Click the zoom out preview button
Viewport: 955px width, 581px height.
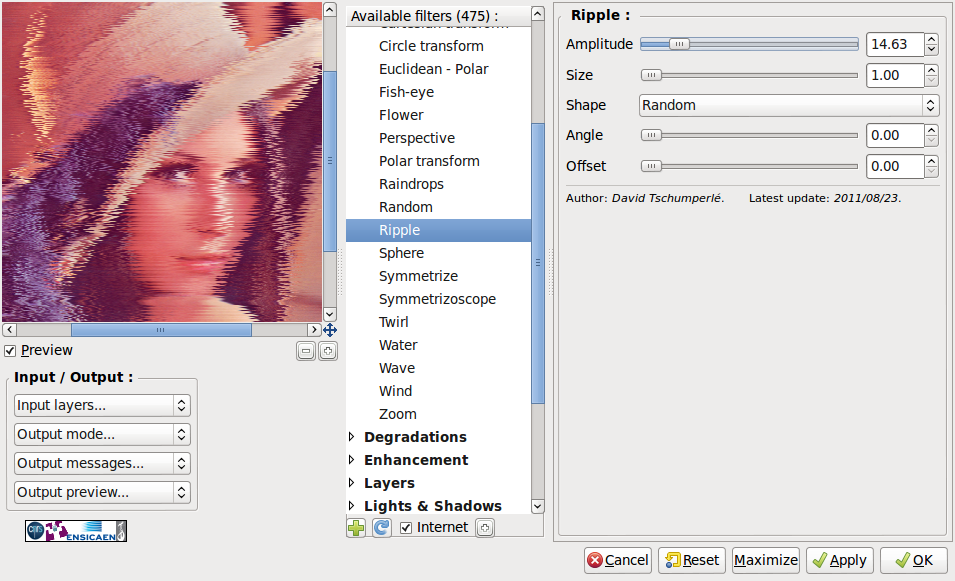tap(306, 351)
